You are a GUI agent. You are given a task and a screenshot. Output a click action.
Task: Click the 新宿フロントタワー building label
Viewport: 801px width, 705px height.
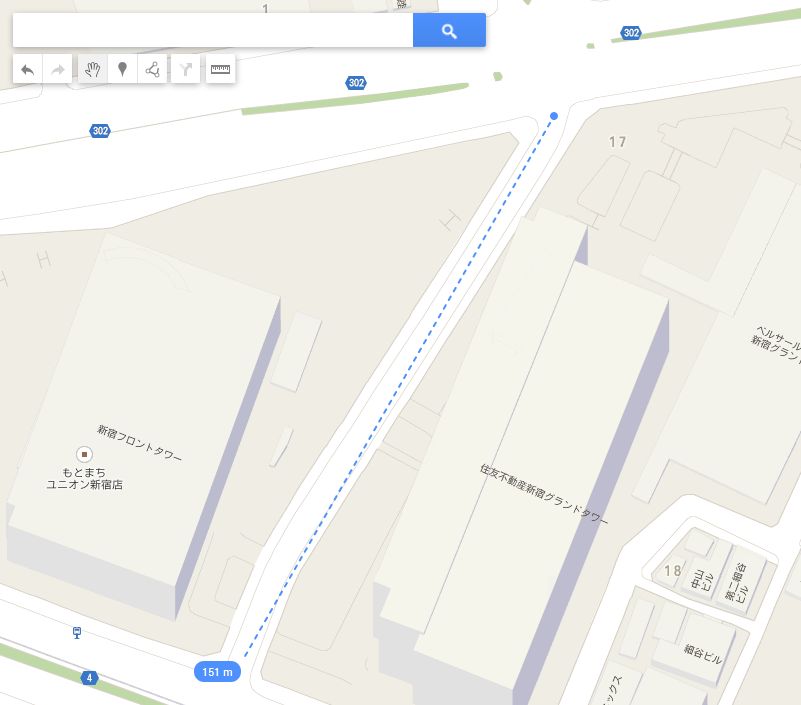[139, 443]
